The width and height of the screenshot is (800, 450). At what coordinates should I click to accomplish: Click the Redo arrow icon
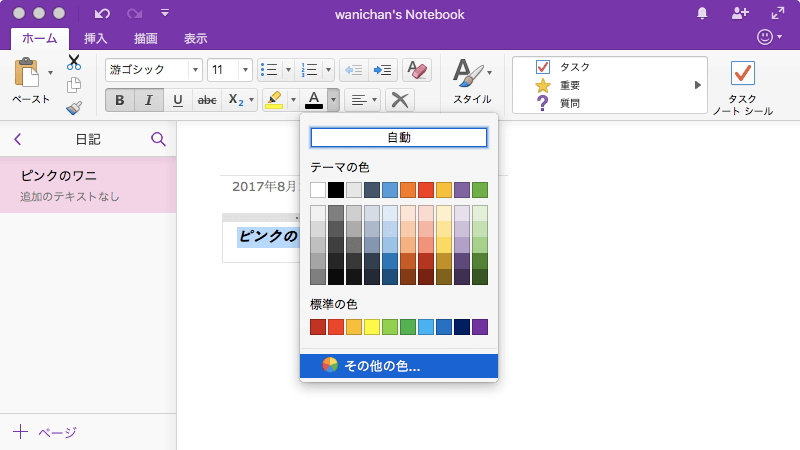click(x=135, y=14)
